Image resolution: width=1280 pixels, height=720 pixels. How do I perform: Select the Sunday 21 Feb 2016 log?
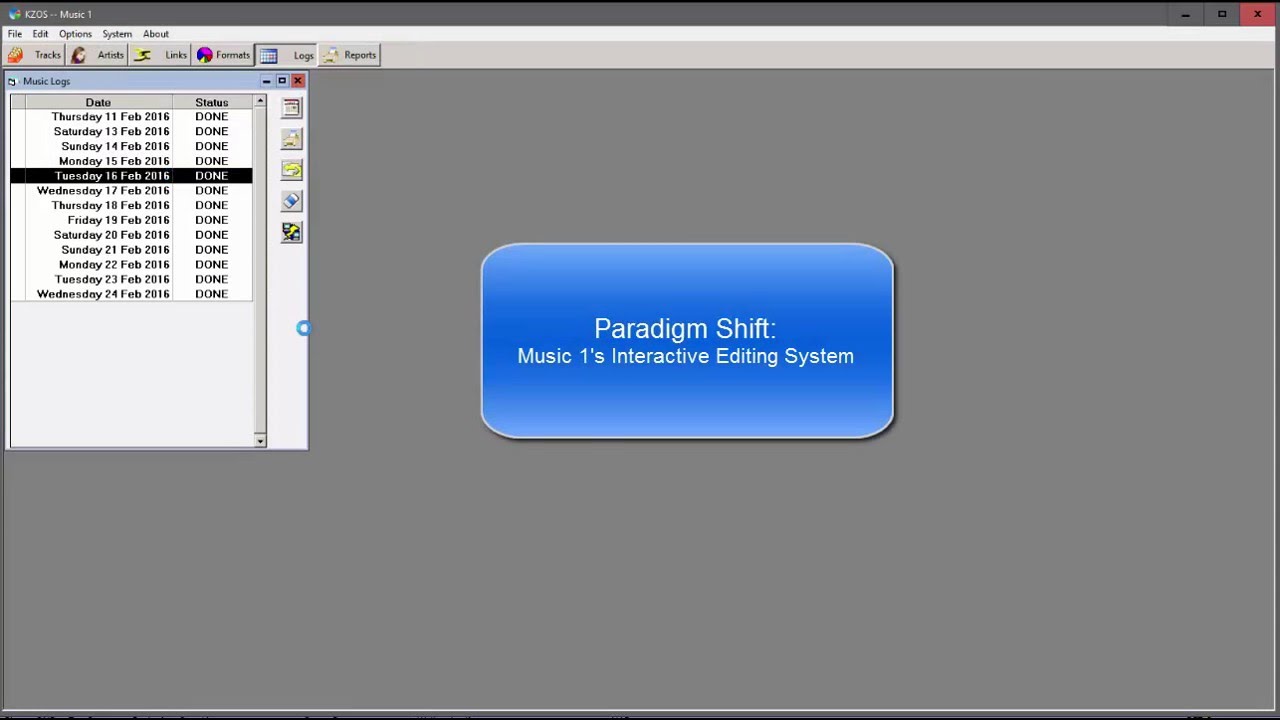131,250
